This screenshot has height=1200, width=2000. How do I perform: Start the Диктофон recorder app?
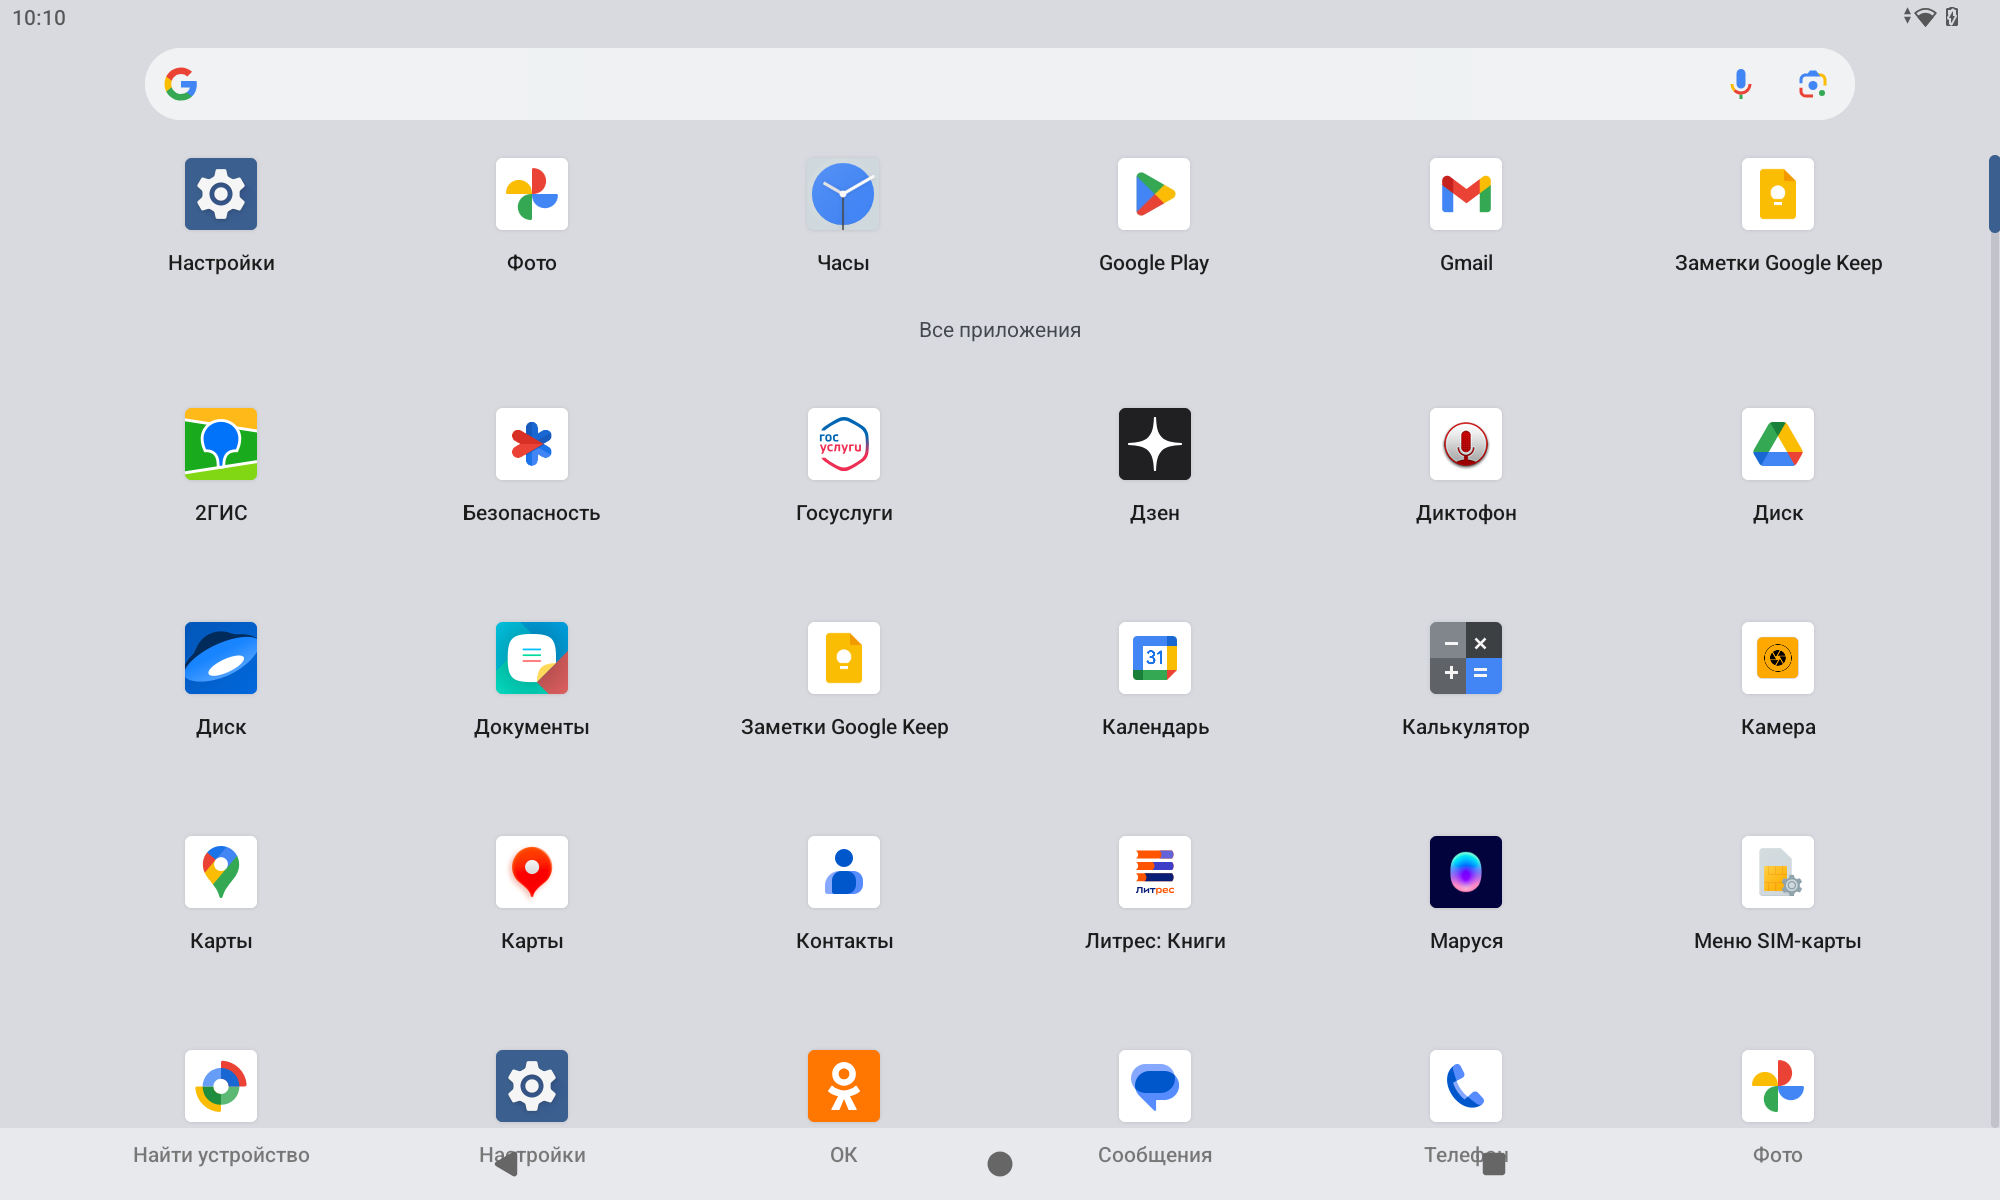pos(1465,444)
